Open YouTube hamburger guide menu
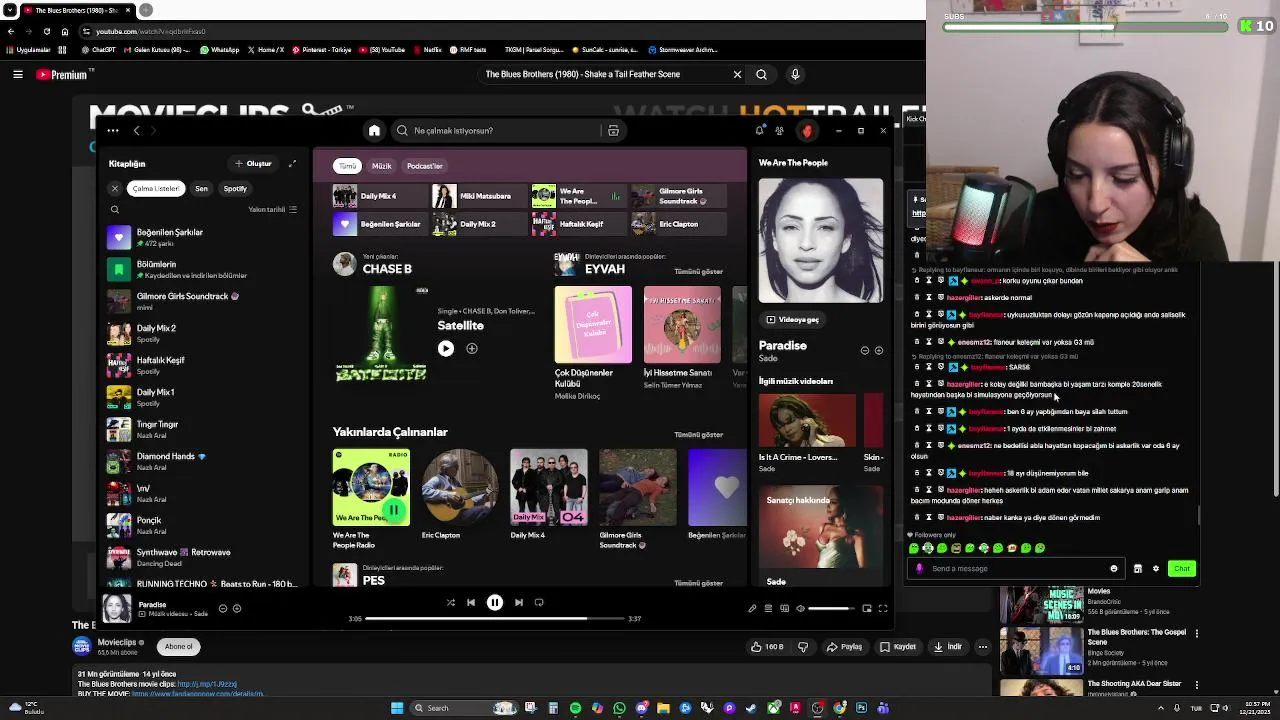The image size is (1280, 720). point(17,74)
